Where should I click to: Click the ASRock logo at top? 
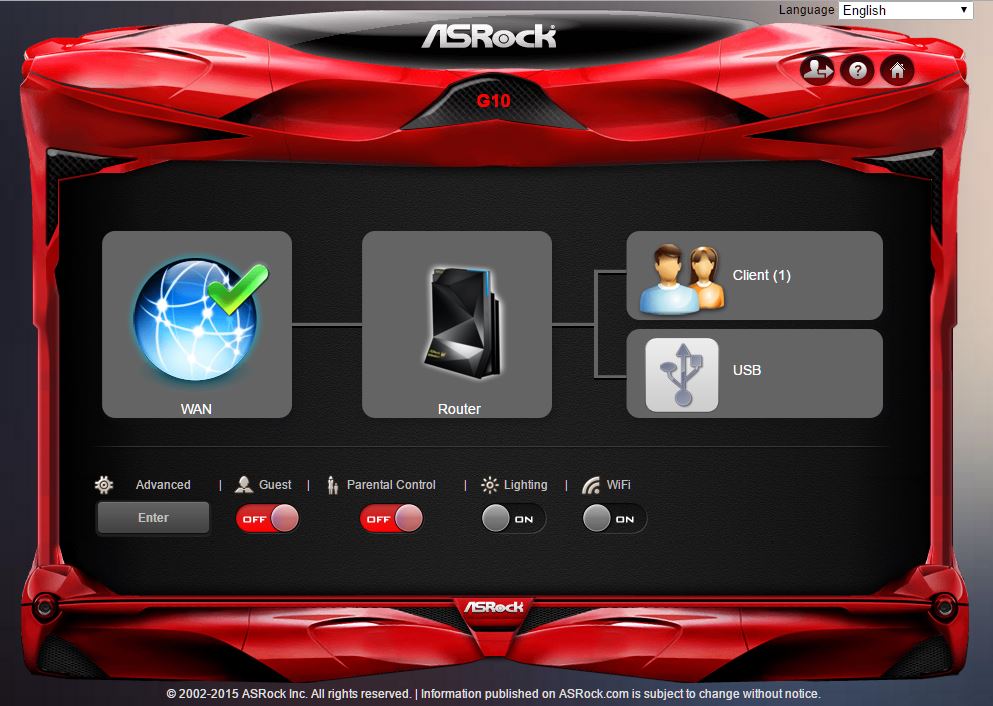489,37
